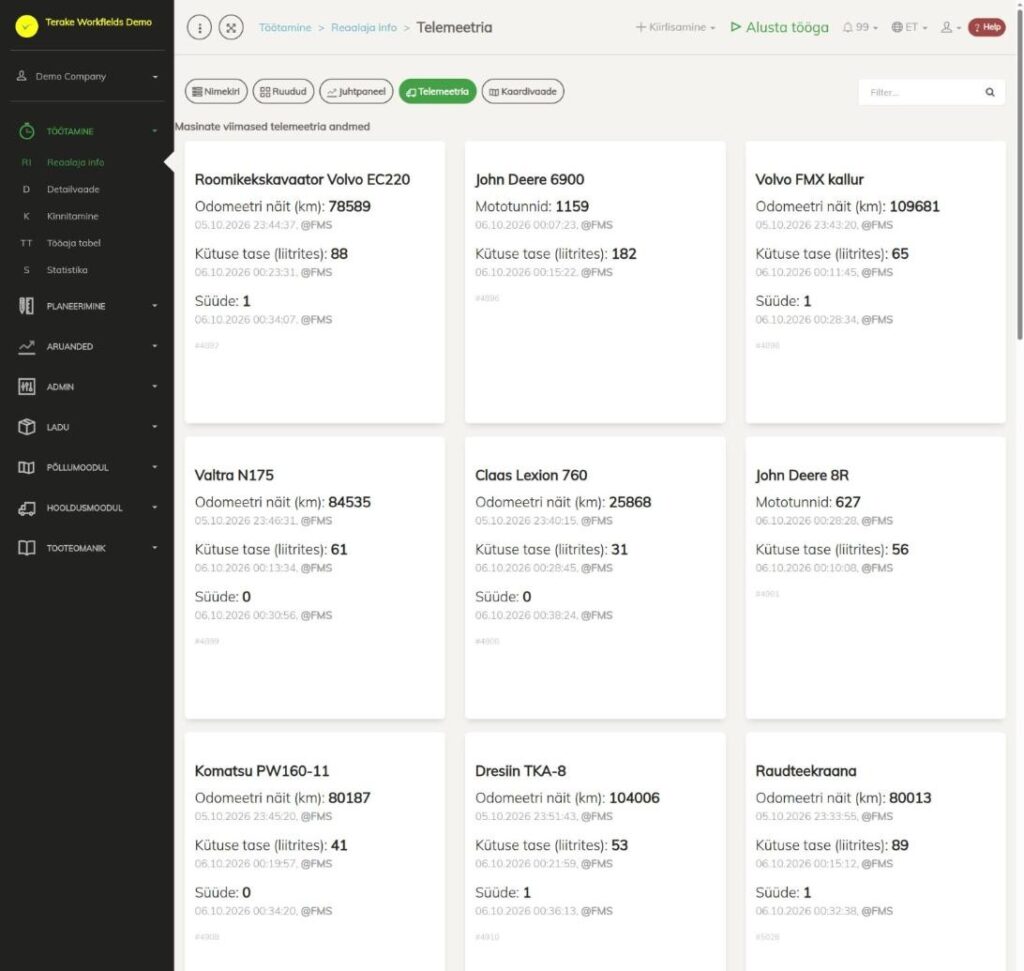Click the Planeerimine sidebar icon
Viewport: 1024px width, 971px height.
pos(26,306)
